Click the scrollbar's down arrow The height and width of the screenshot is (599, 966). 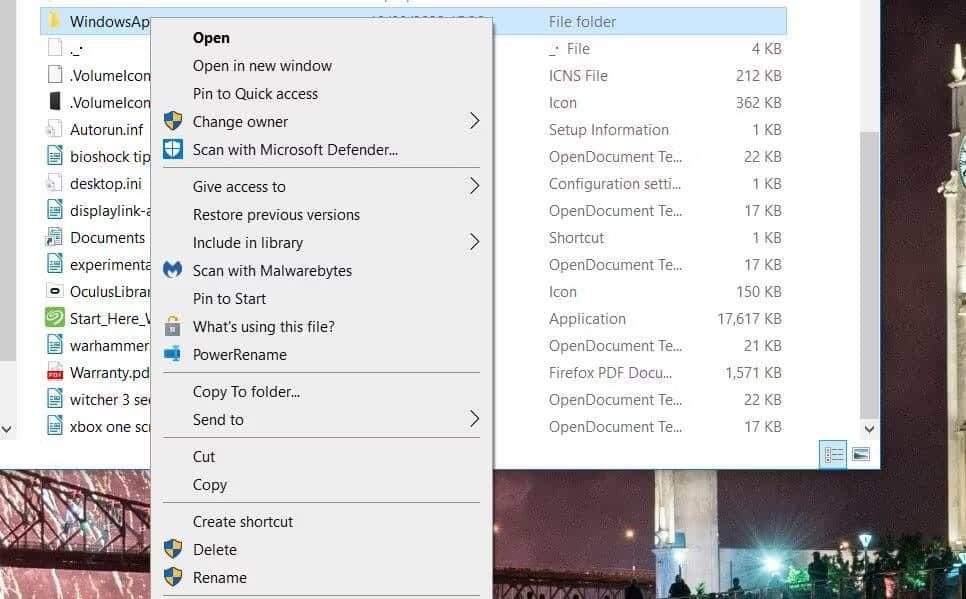[x=868, y=429]
